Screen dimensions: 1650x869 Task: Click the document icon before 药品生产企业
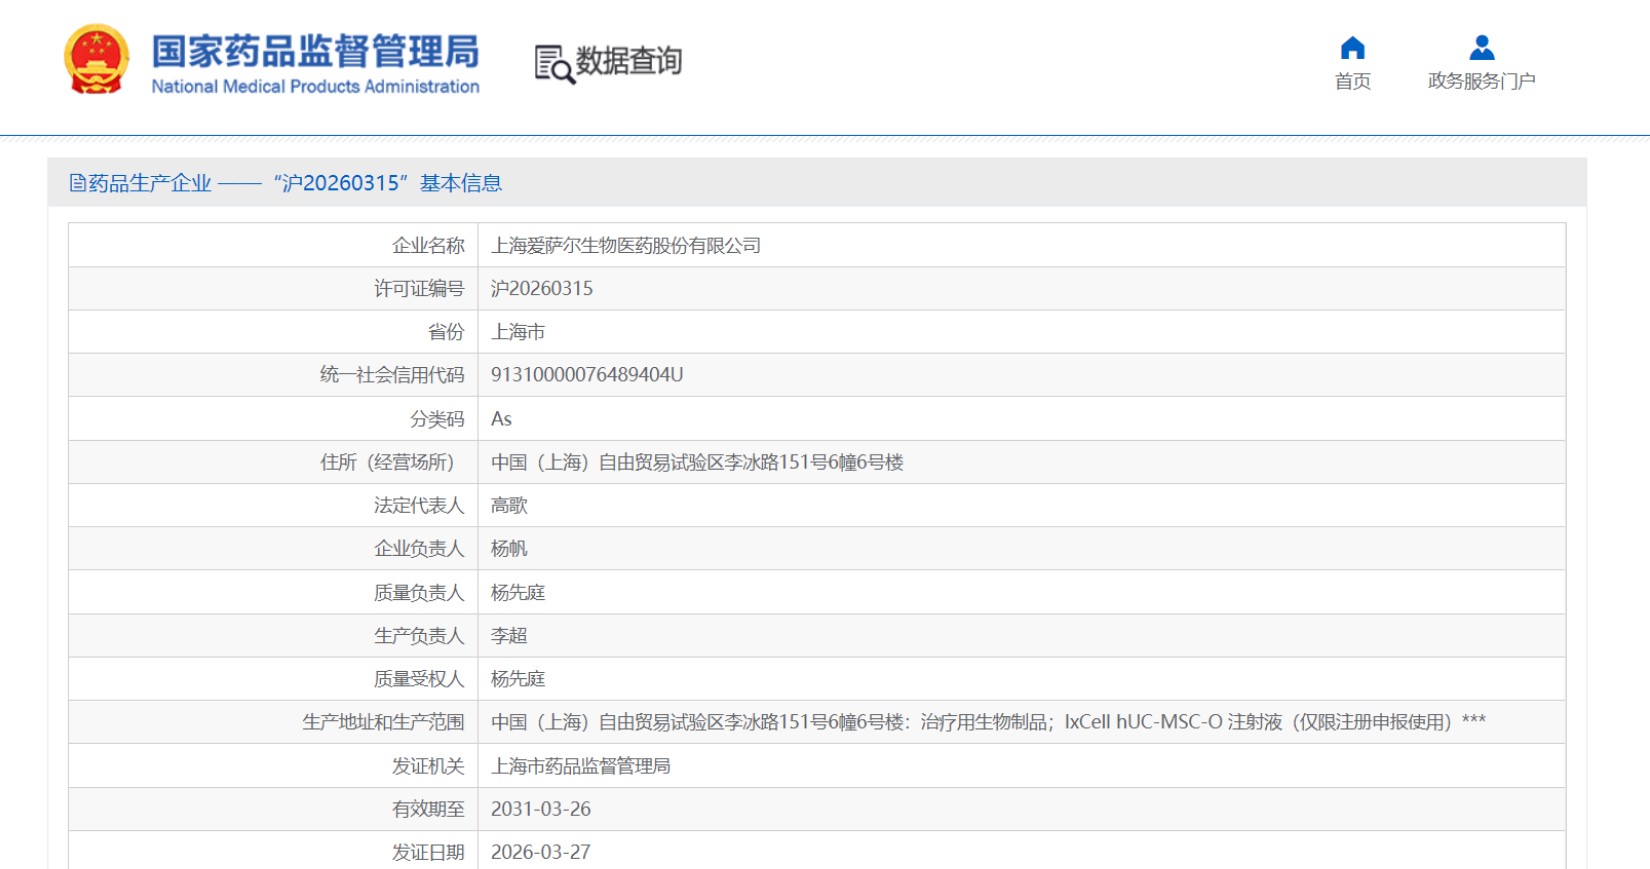[x=77, y=183]
